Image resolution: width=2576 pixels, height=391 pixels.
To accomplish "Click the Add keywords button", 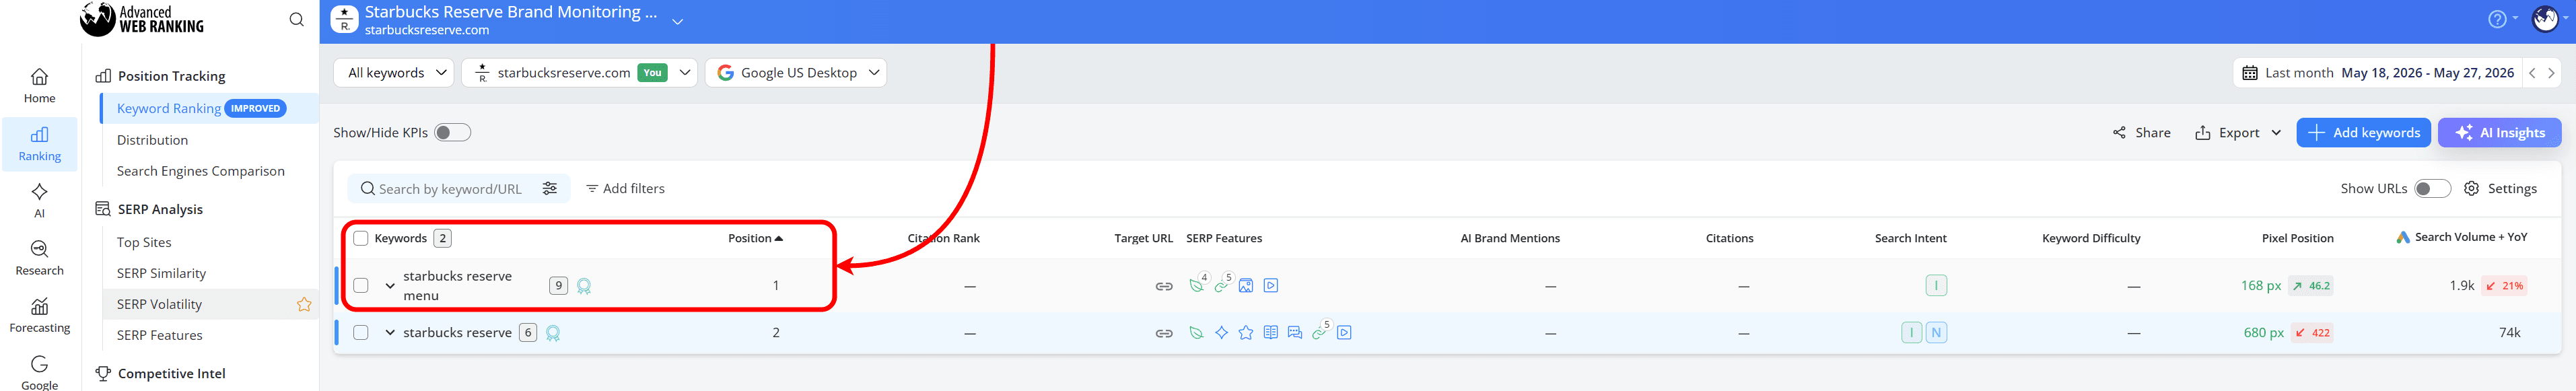I will tap(2363, 133).
